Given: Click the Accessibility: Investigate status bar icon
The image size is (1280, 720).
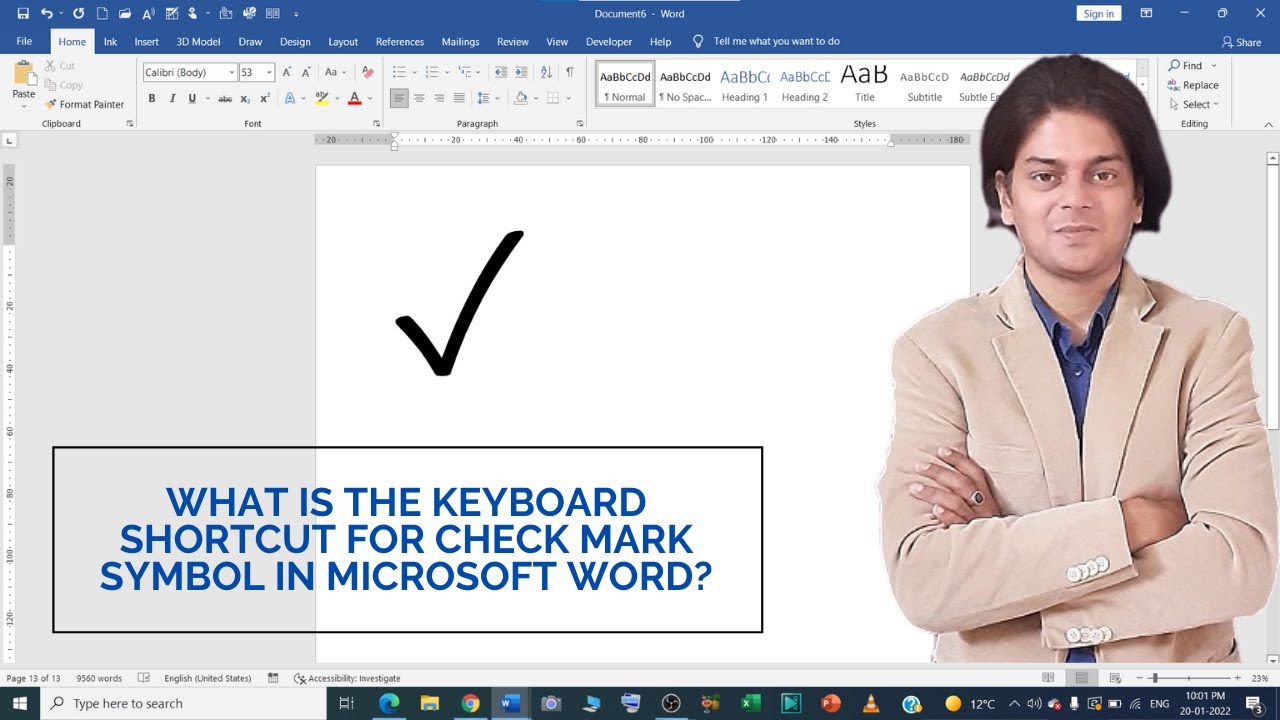Looking at the screenshot, I should (347, 678).
